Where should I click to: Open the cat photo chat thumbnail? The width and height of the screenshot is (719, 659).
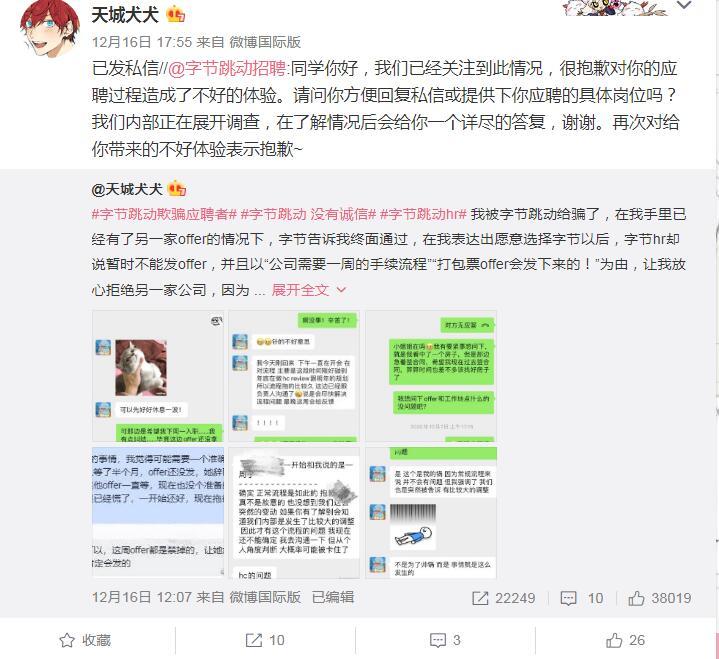pos(158,376)
